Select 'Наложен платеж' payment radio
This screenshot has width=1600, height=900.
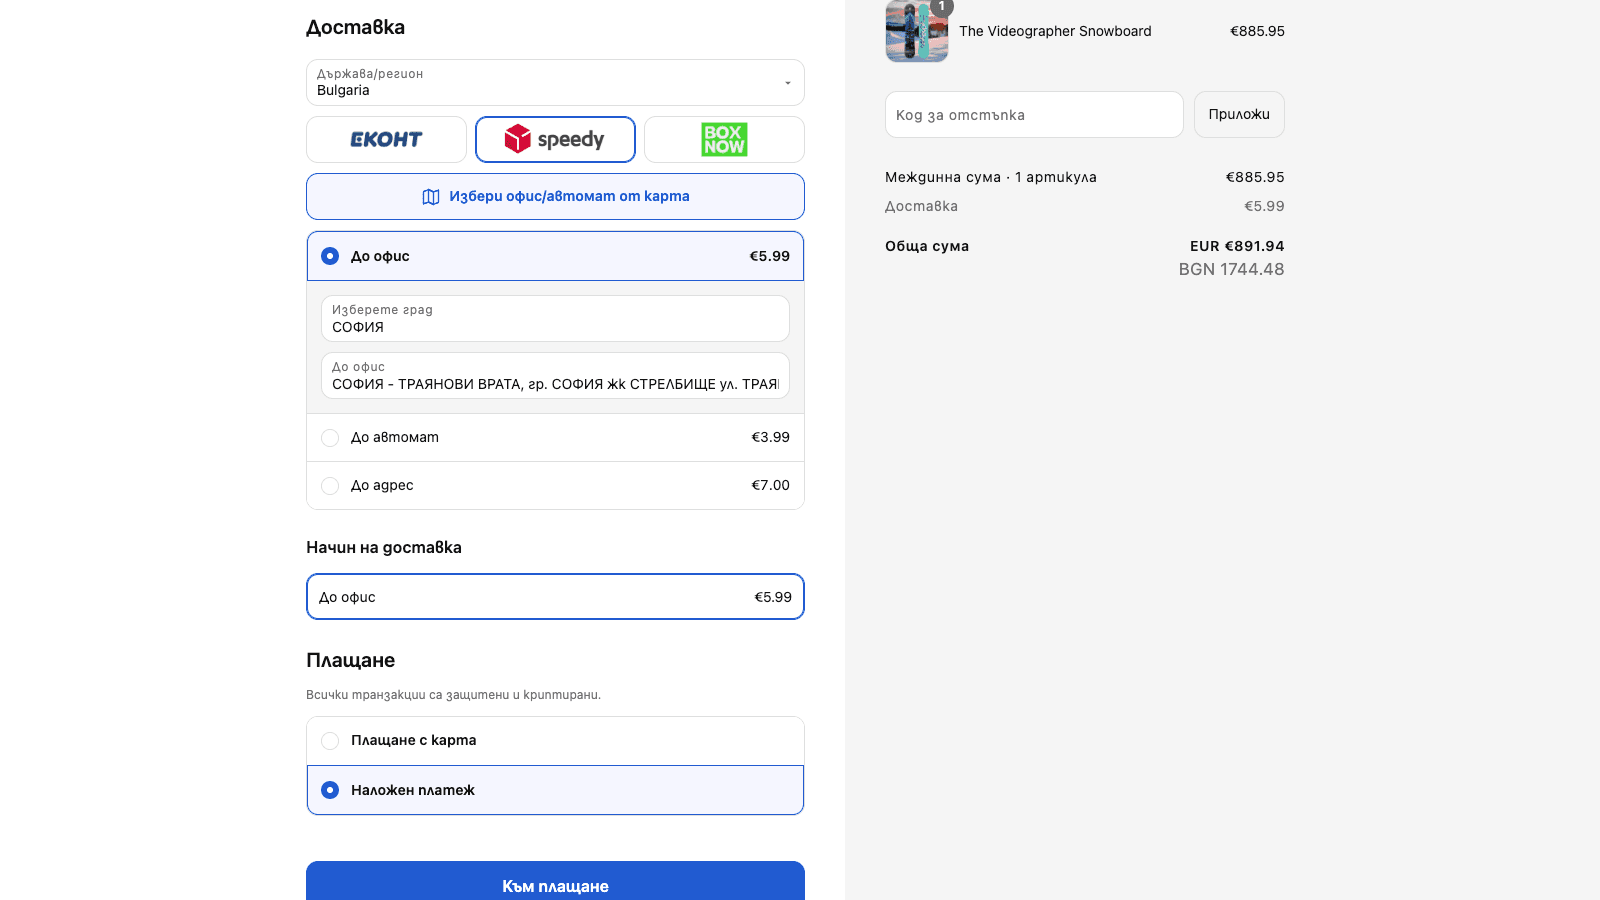330,790
